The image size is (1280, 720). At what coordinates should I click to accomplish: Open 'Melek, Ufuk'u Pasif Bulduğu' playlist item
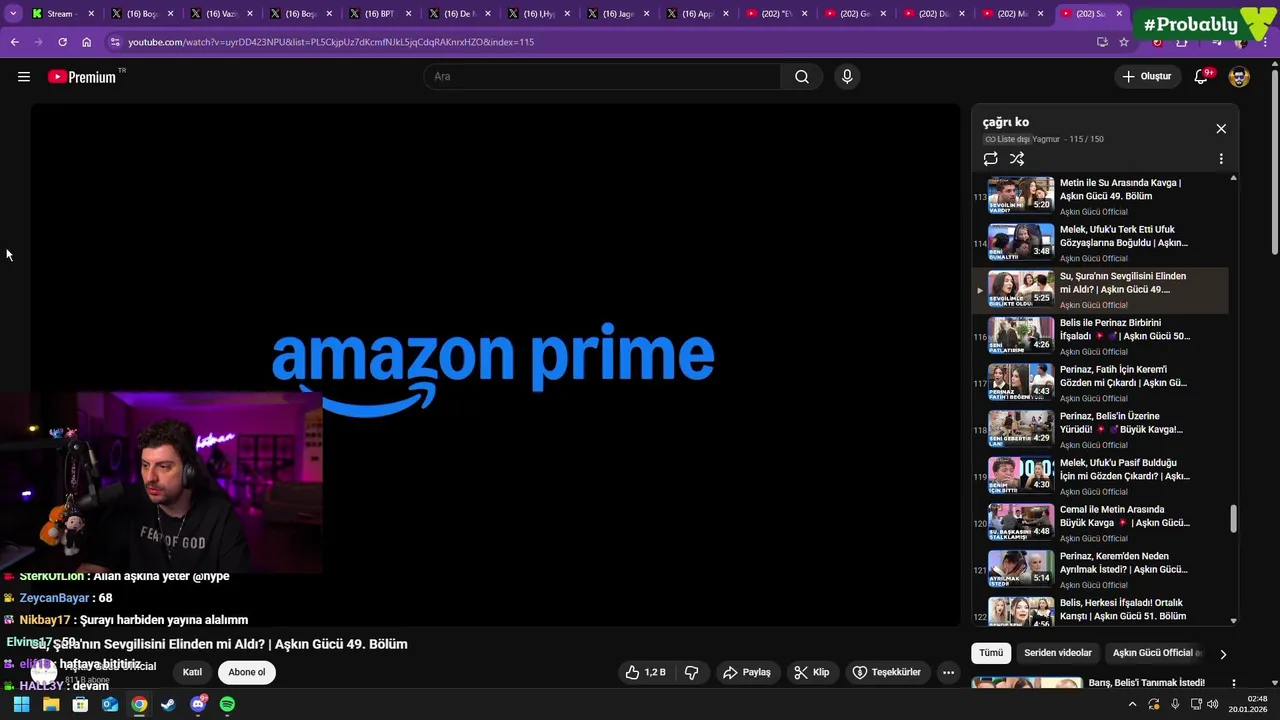(x=1100, y=476)
